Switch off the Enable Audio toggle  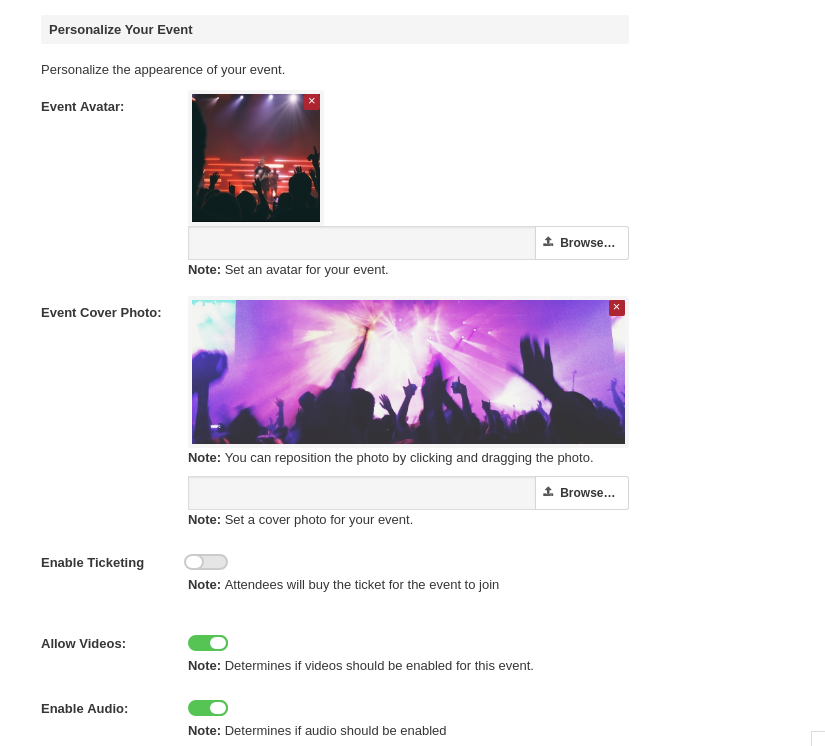(x=208, y=708)
